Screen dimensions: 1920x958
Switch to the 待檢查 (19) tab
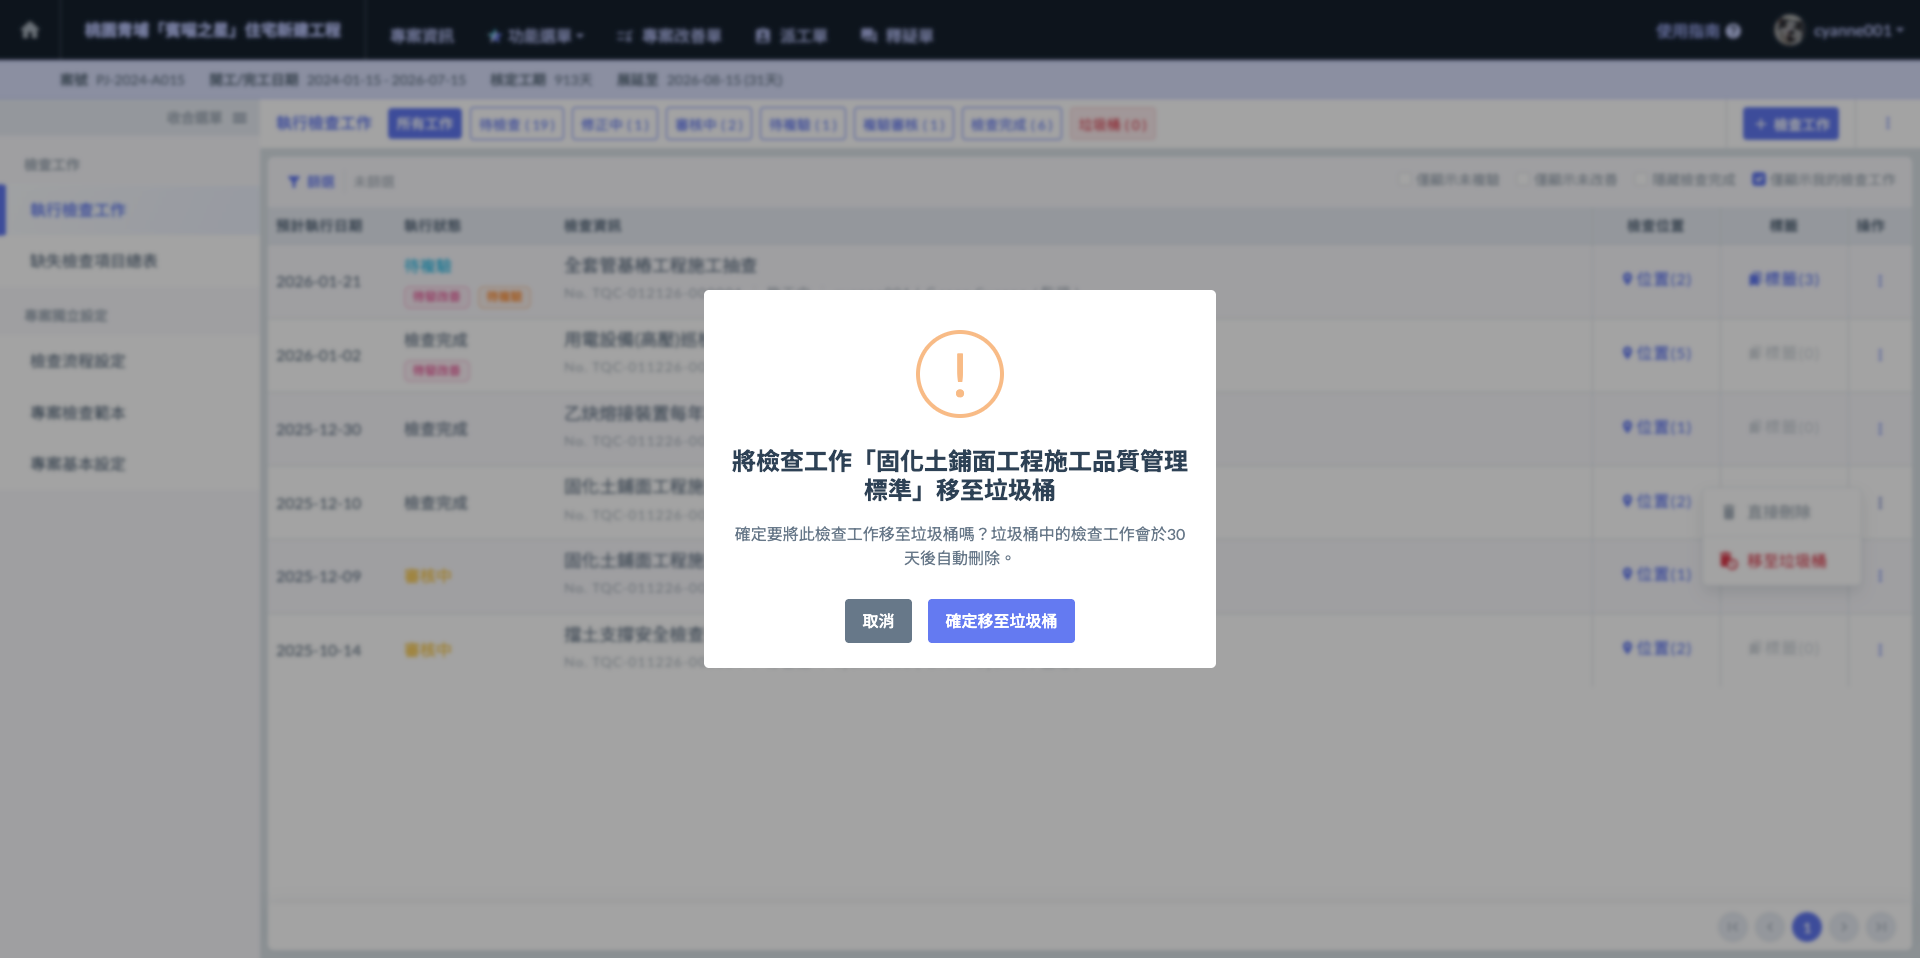click(517, 124)
